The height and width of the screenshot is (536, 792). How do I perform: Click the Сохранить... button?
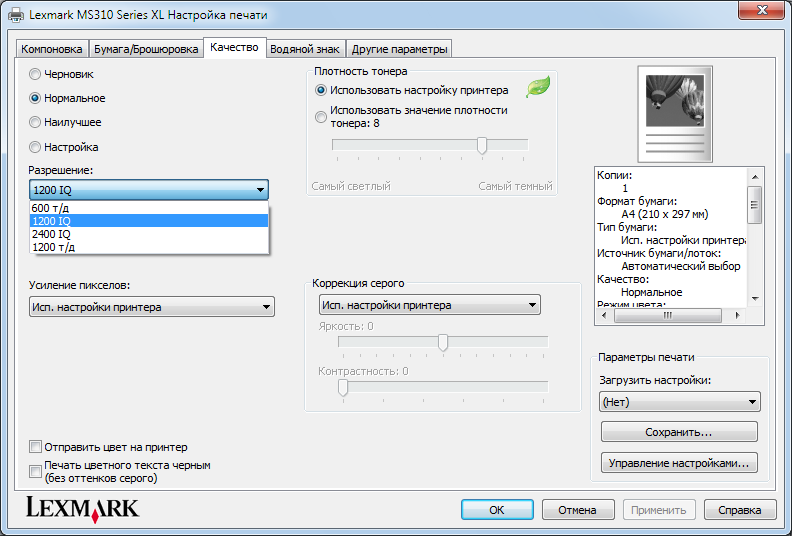tap(679, 432)
